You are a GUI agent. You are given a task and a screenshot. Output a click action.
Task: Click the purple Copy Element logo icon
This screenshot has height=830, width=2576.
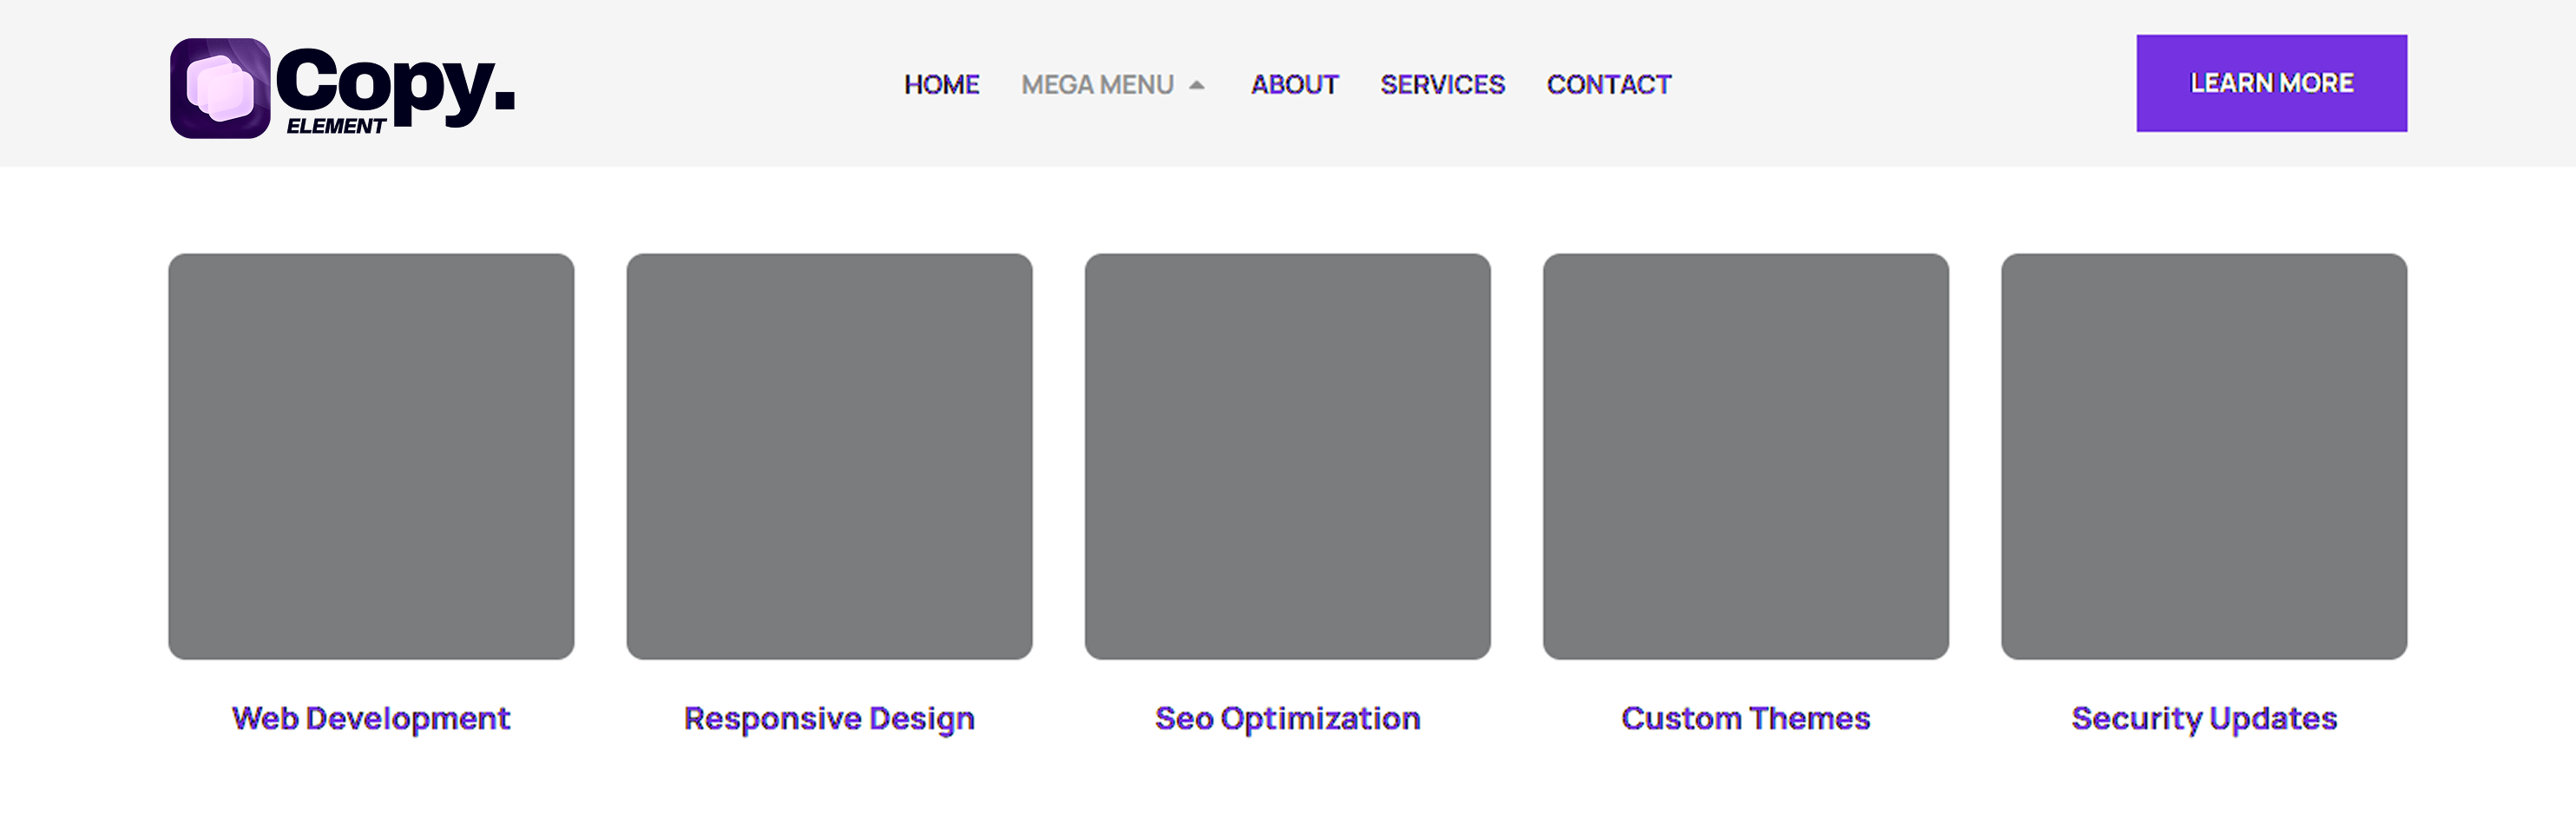click(220, 88)
